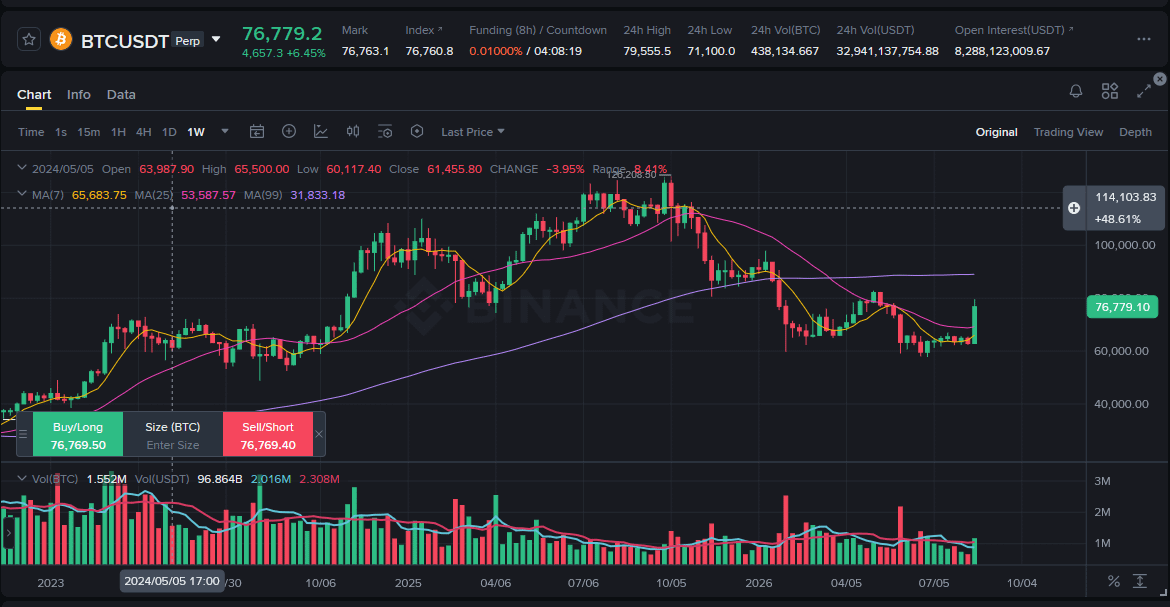Expand the chart to fullscreen
Screen dimensions: 1170x607
click(x=1144, y=91)
